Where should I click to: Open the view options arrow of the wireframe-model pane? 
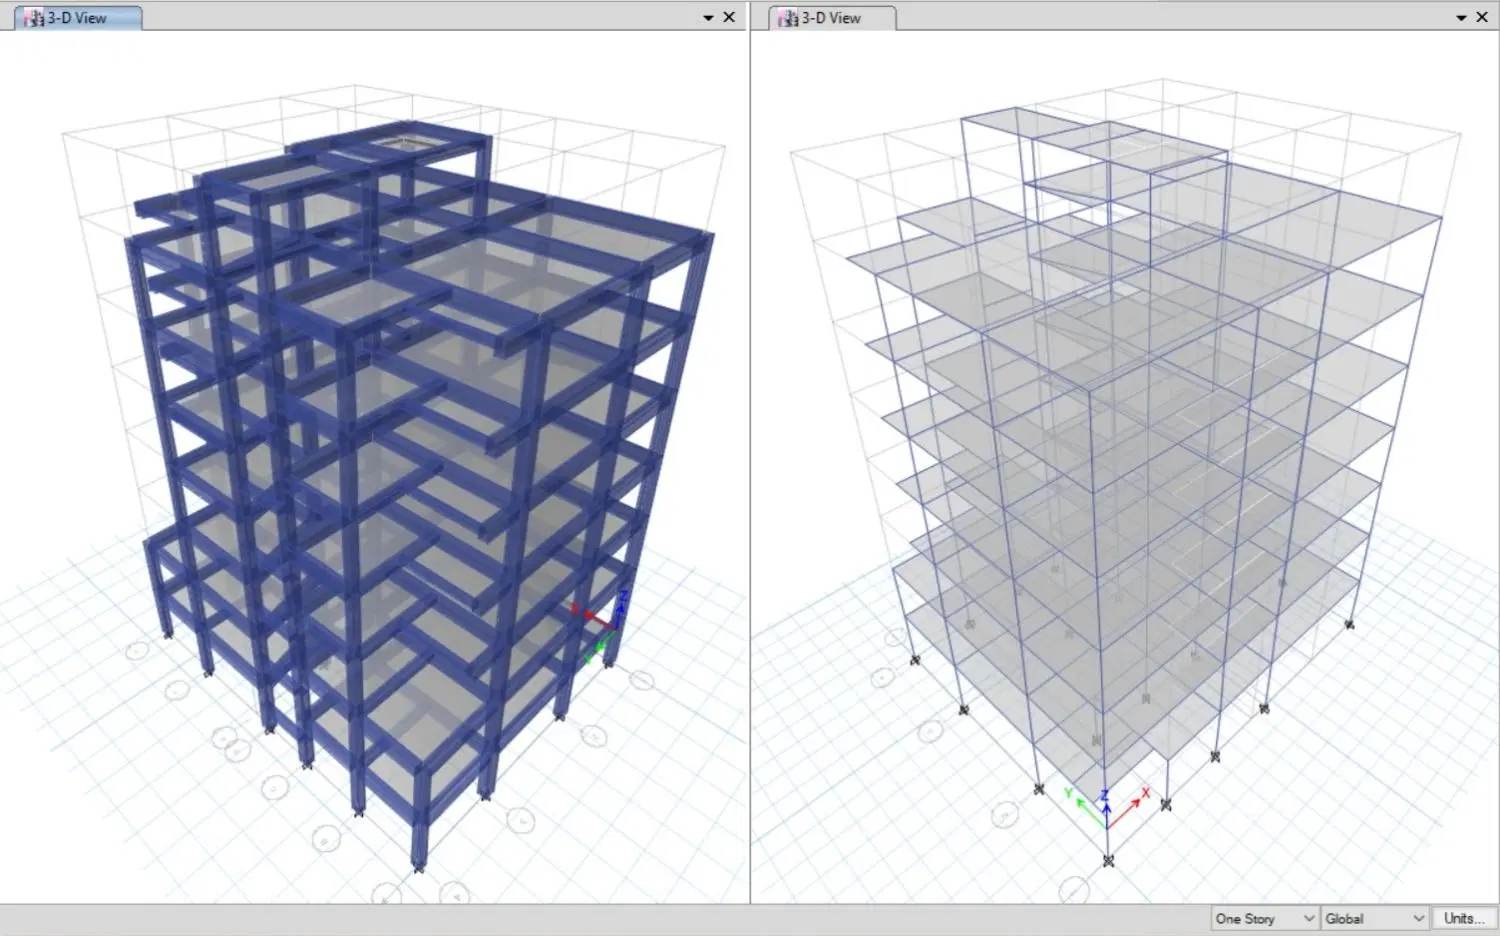click(x=1461, y=18)
